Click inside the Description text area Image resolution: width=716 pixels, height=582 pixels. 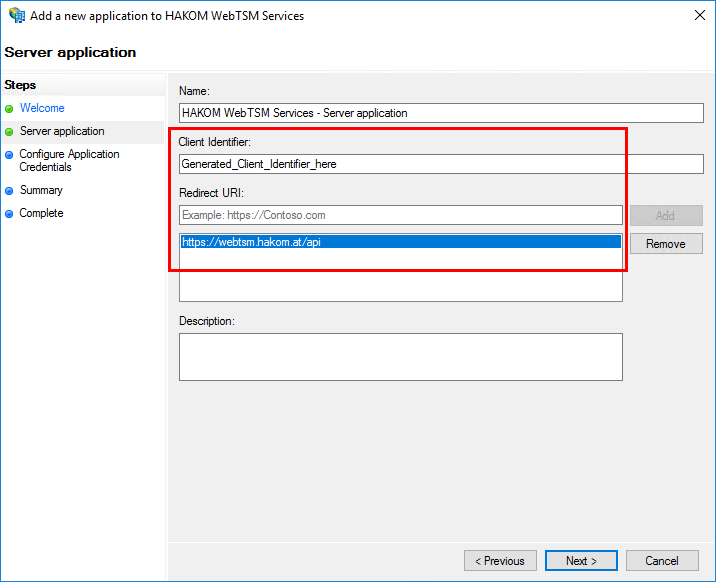tap(400, 356)
